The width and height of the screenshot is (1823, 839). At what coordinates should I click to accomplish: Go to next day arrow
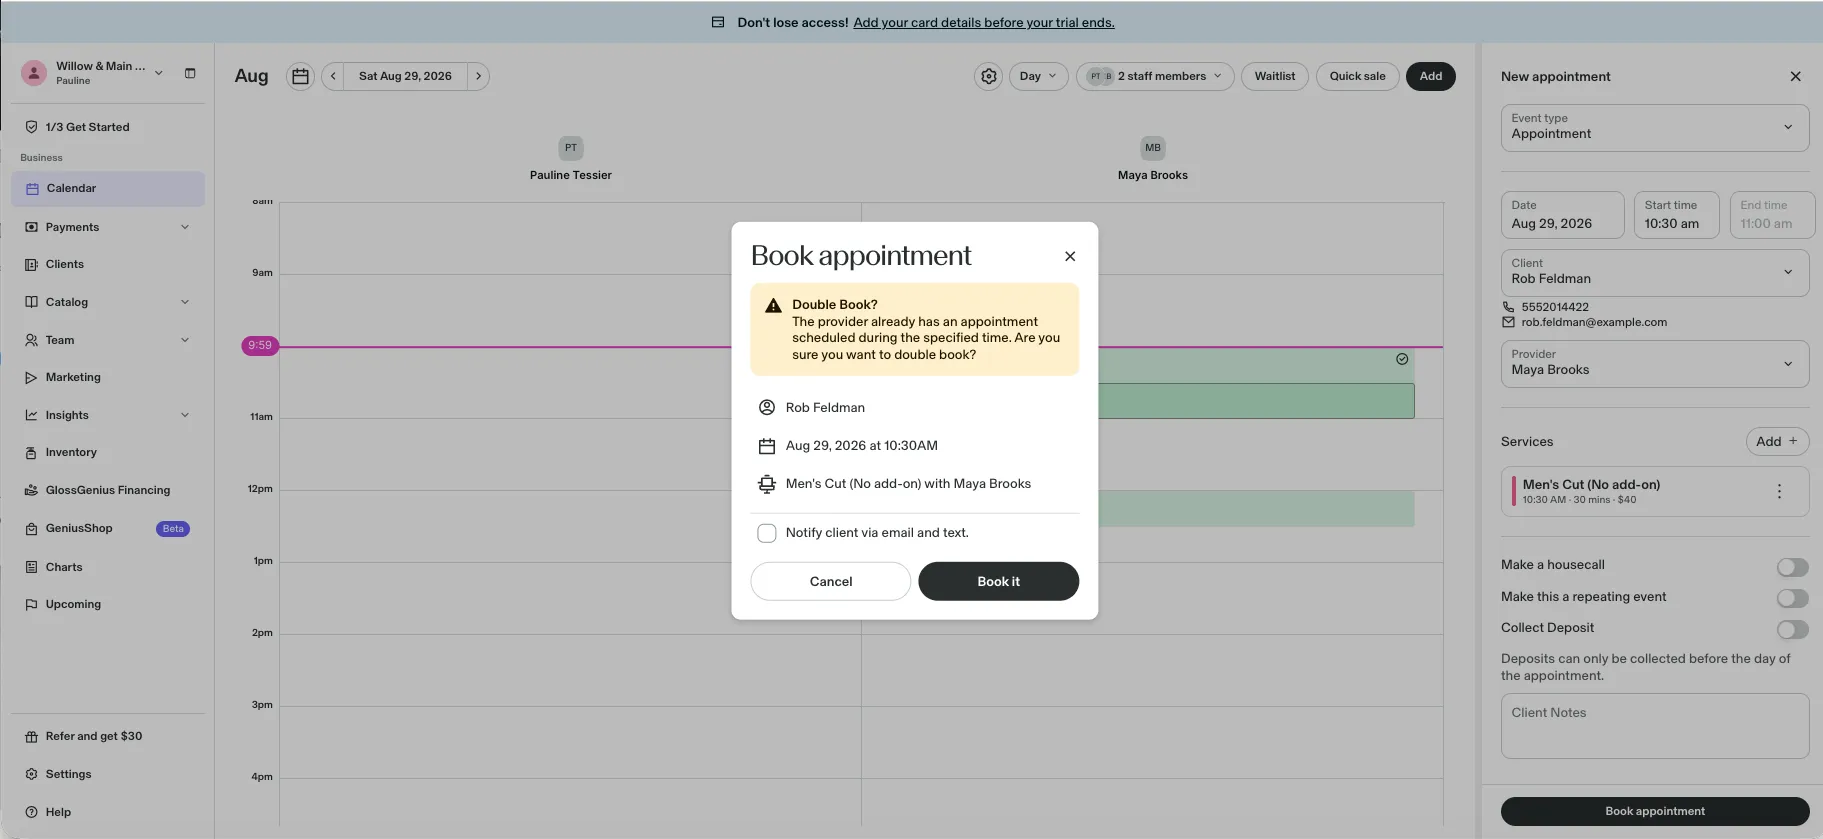coord(478,76)
